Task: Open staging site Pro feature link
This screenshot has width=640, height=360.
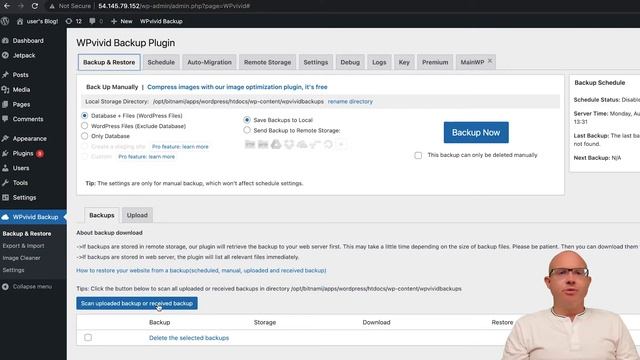Action: tap(180, 147)
